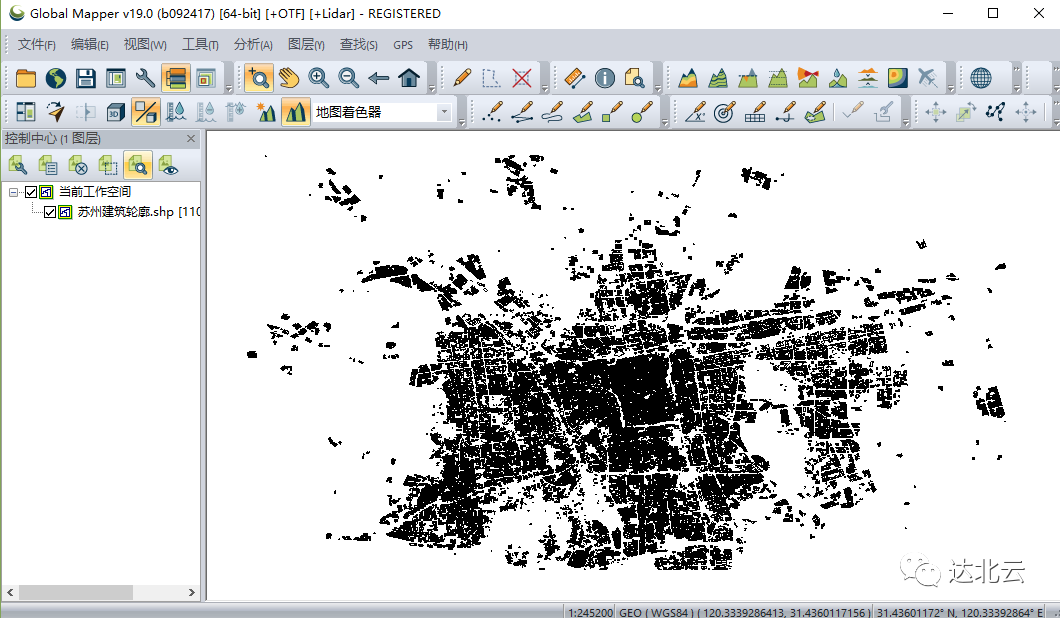
Task: Open the 查找(S) menu
Action: [358, 45]
